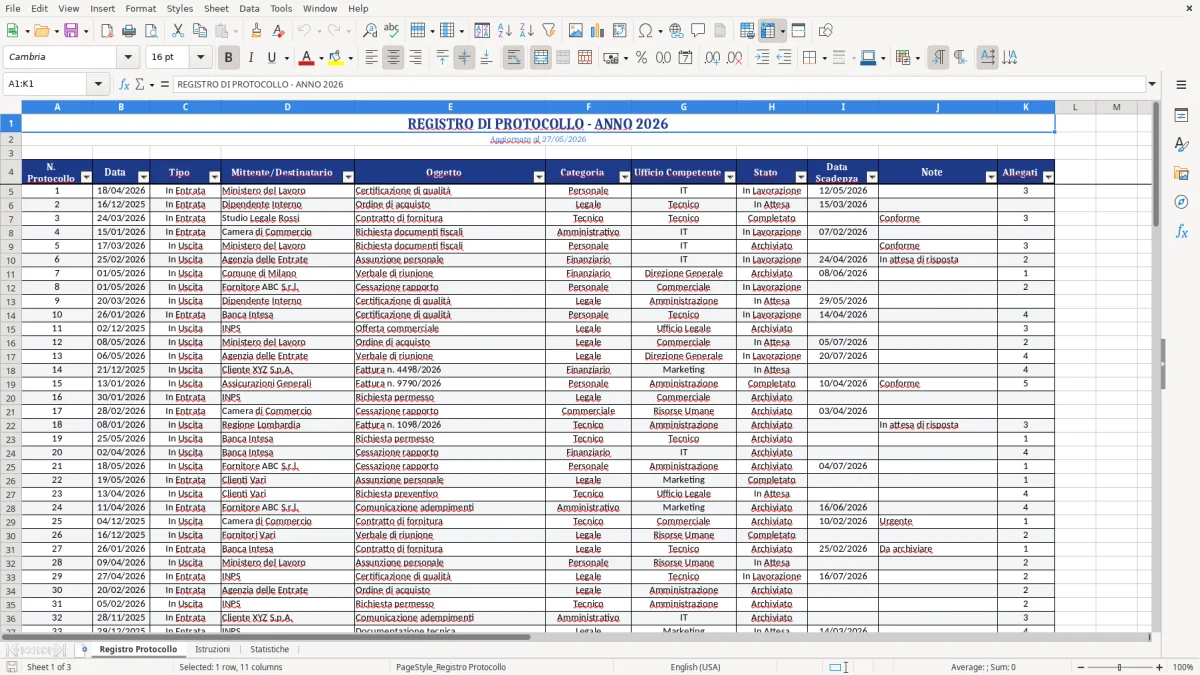The height and width of the screenshot is (675, 1200).
Task: Toggle the AutoFilter funnel icon
Action: [548, 31]
